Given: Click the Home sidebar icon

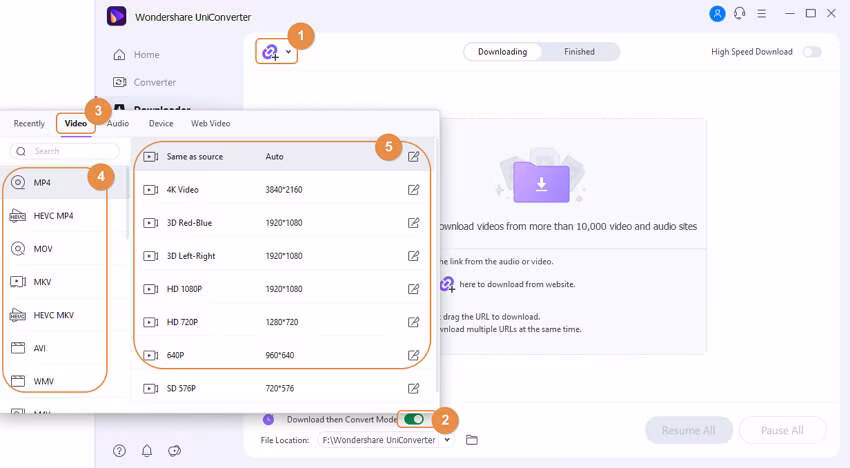Looking at the screenshot, I should [x=119, y=55].
